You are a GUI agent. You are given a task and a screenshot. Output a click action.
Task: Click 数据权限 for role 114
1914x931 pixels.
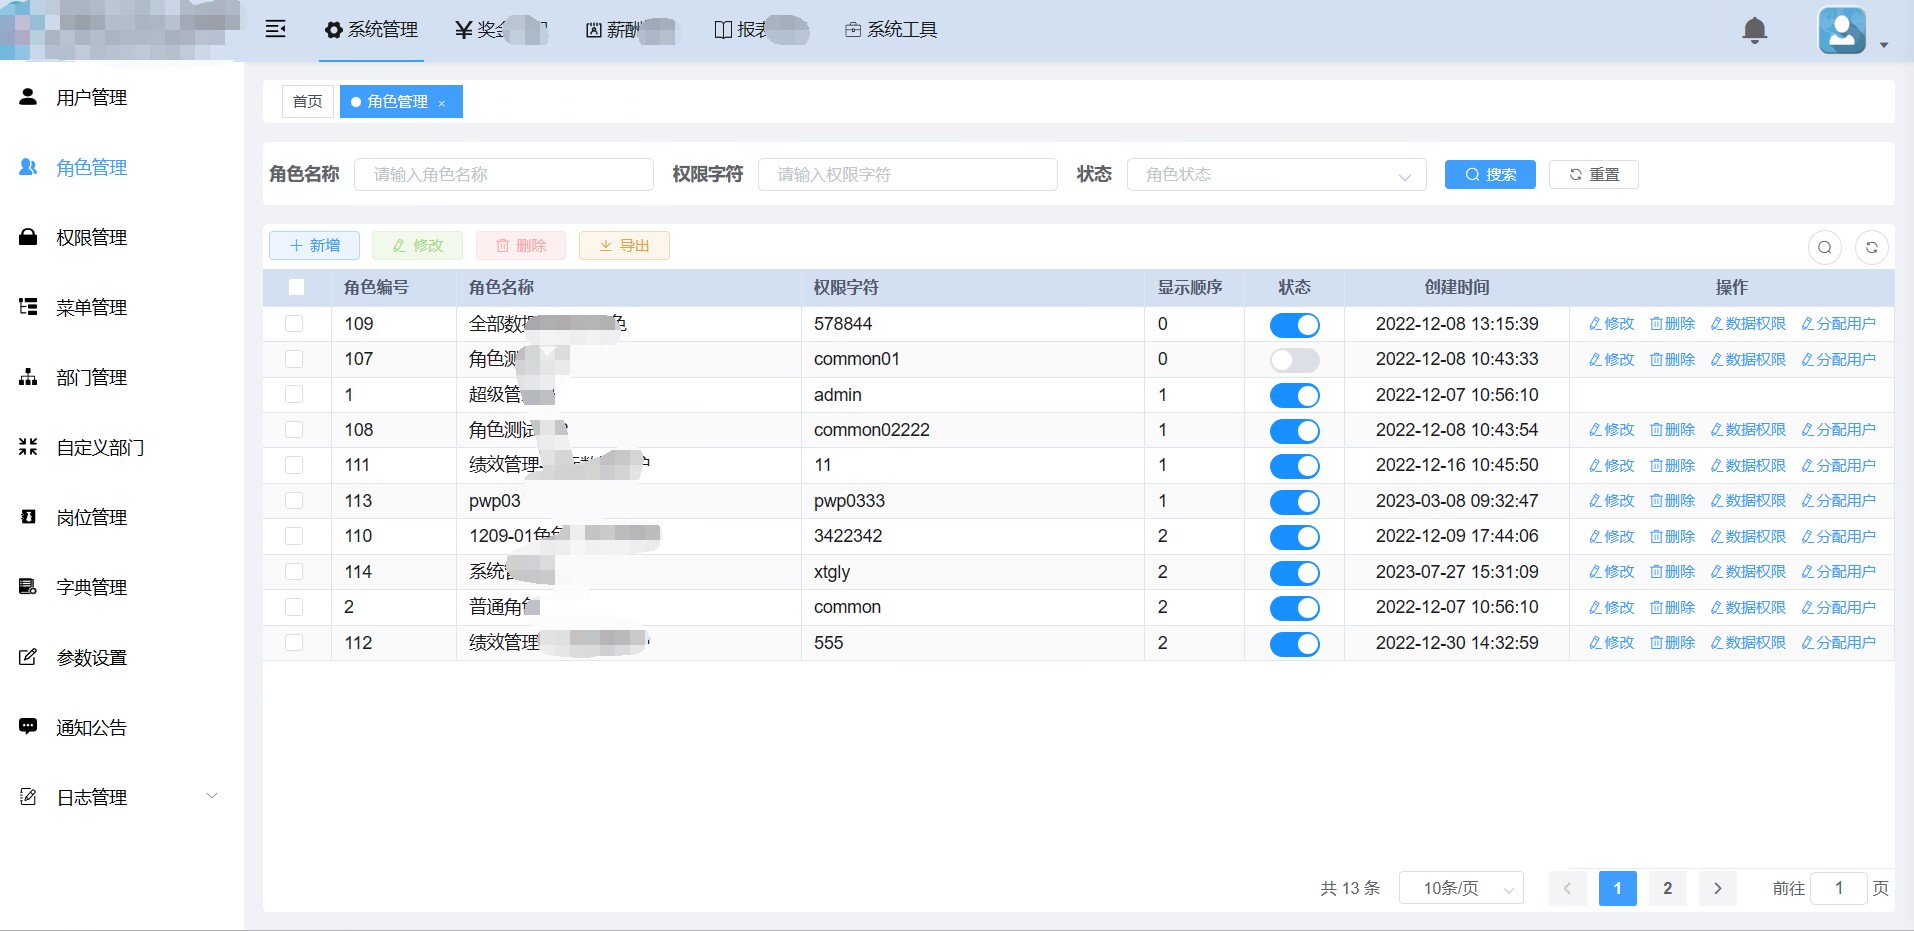(1748, 572)
